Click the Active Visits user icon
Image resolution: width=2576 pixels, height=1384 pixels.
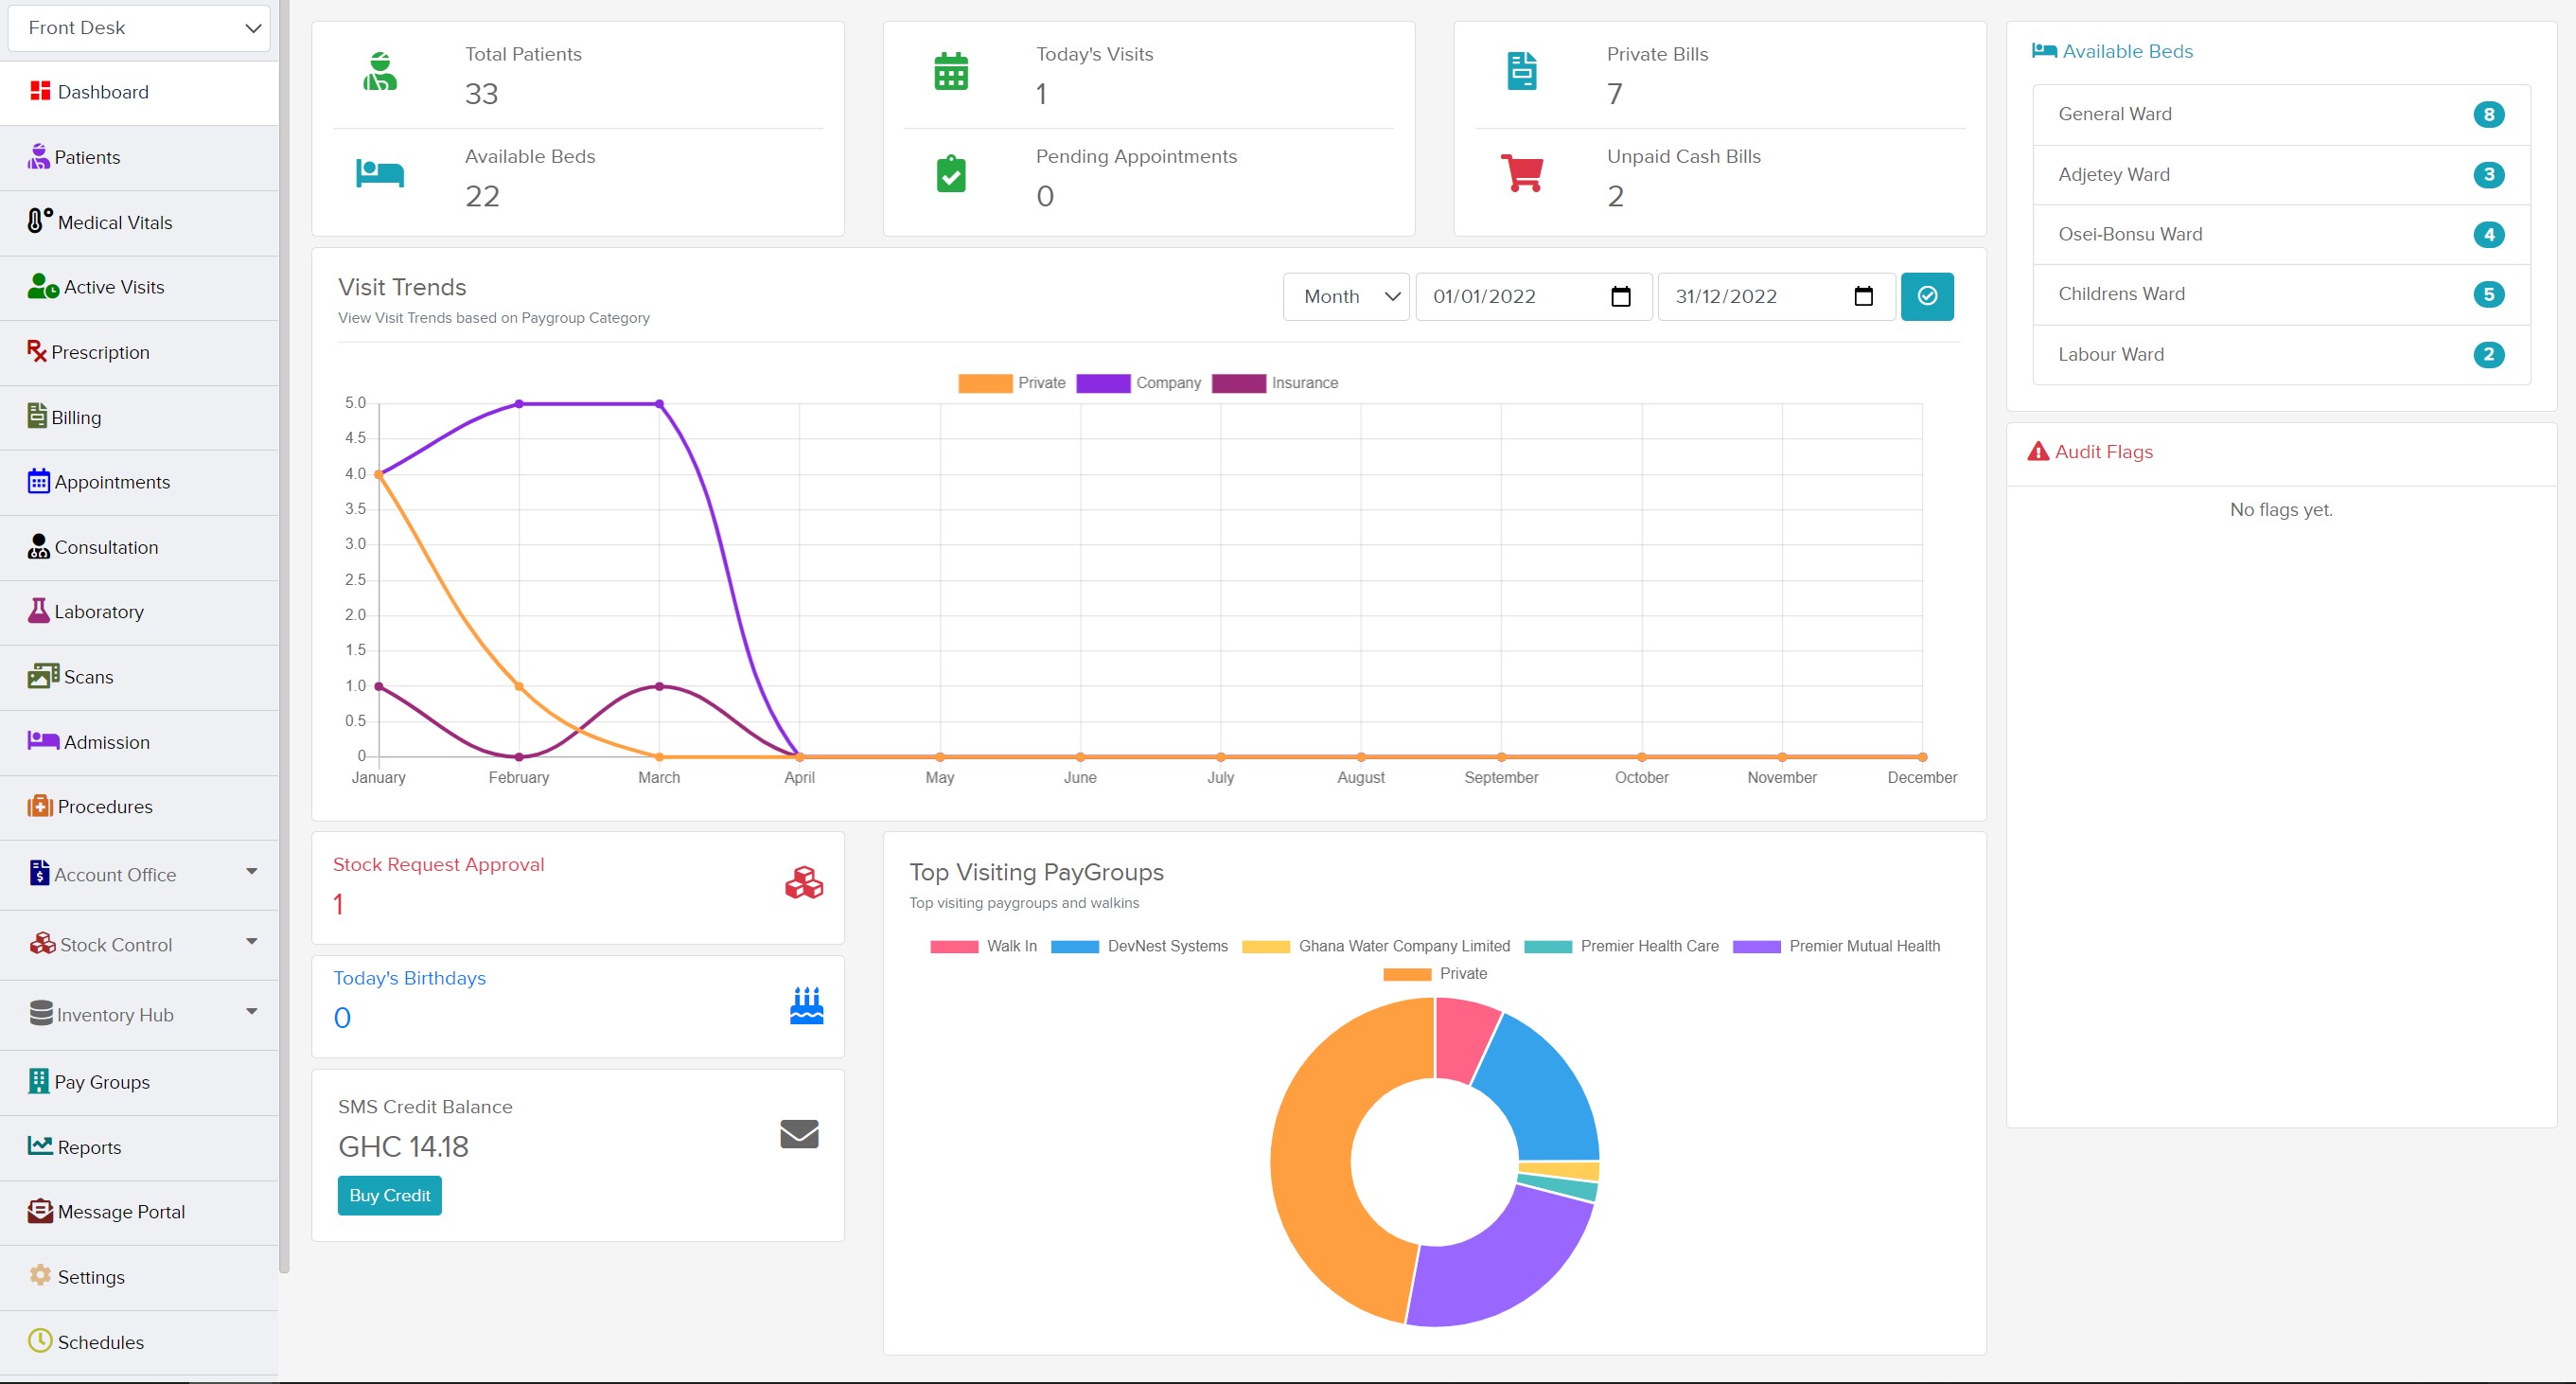point(43,286)
